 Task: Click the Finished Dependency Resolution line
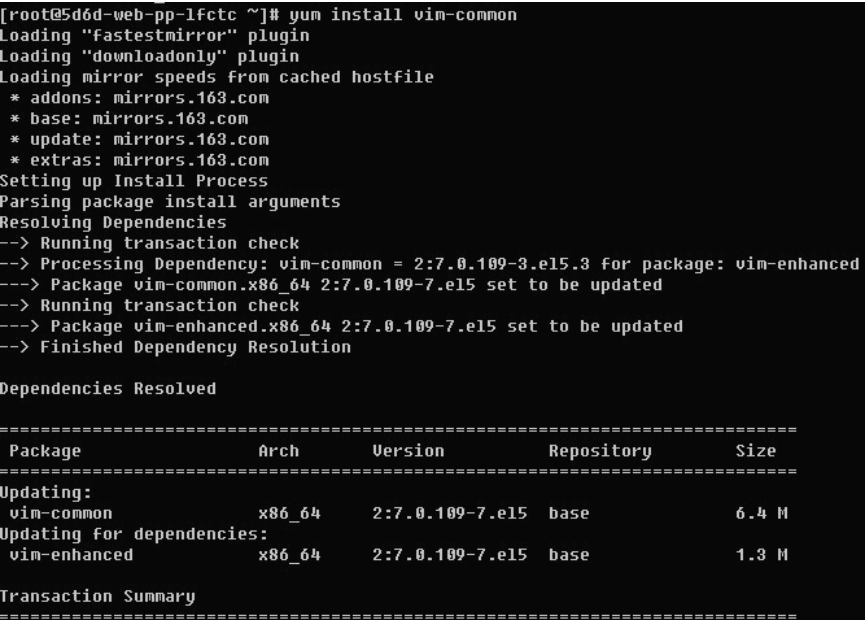pos(175,348)
